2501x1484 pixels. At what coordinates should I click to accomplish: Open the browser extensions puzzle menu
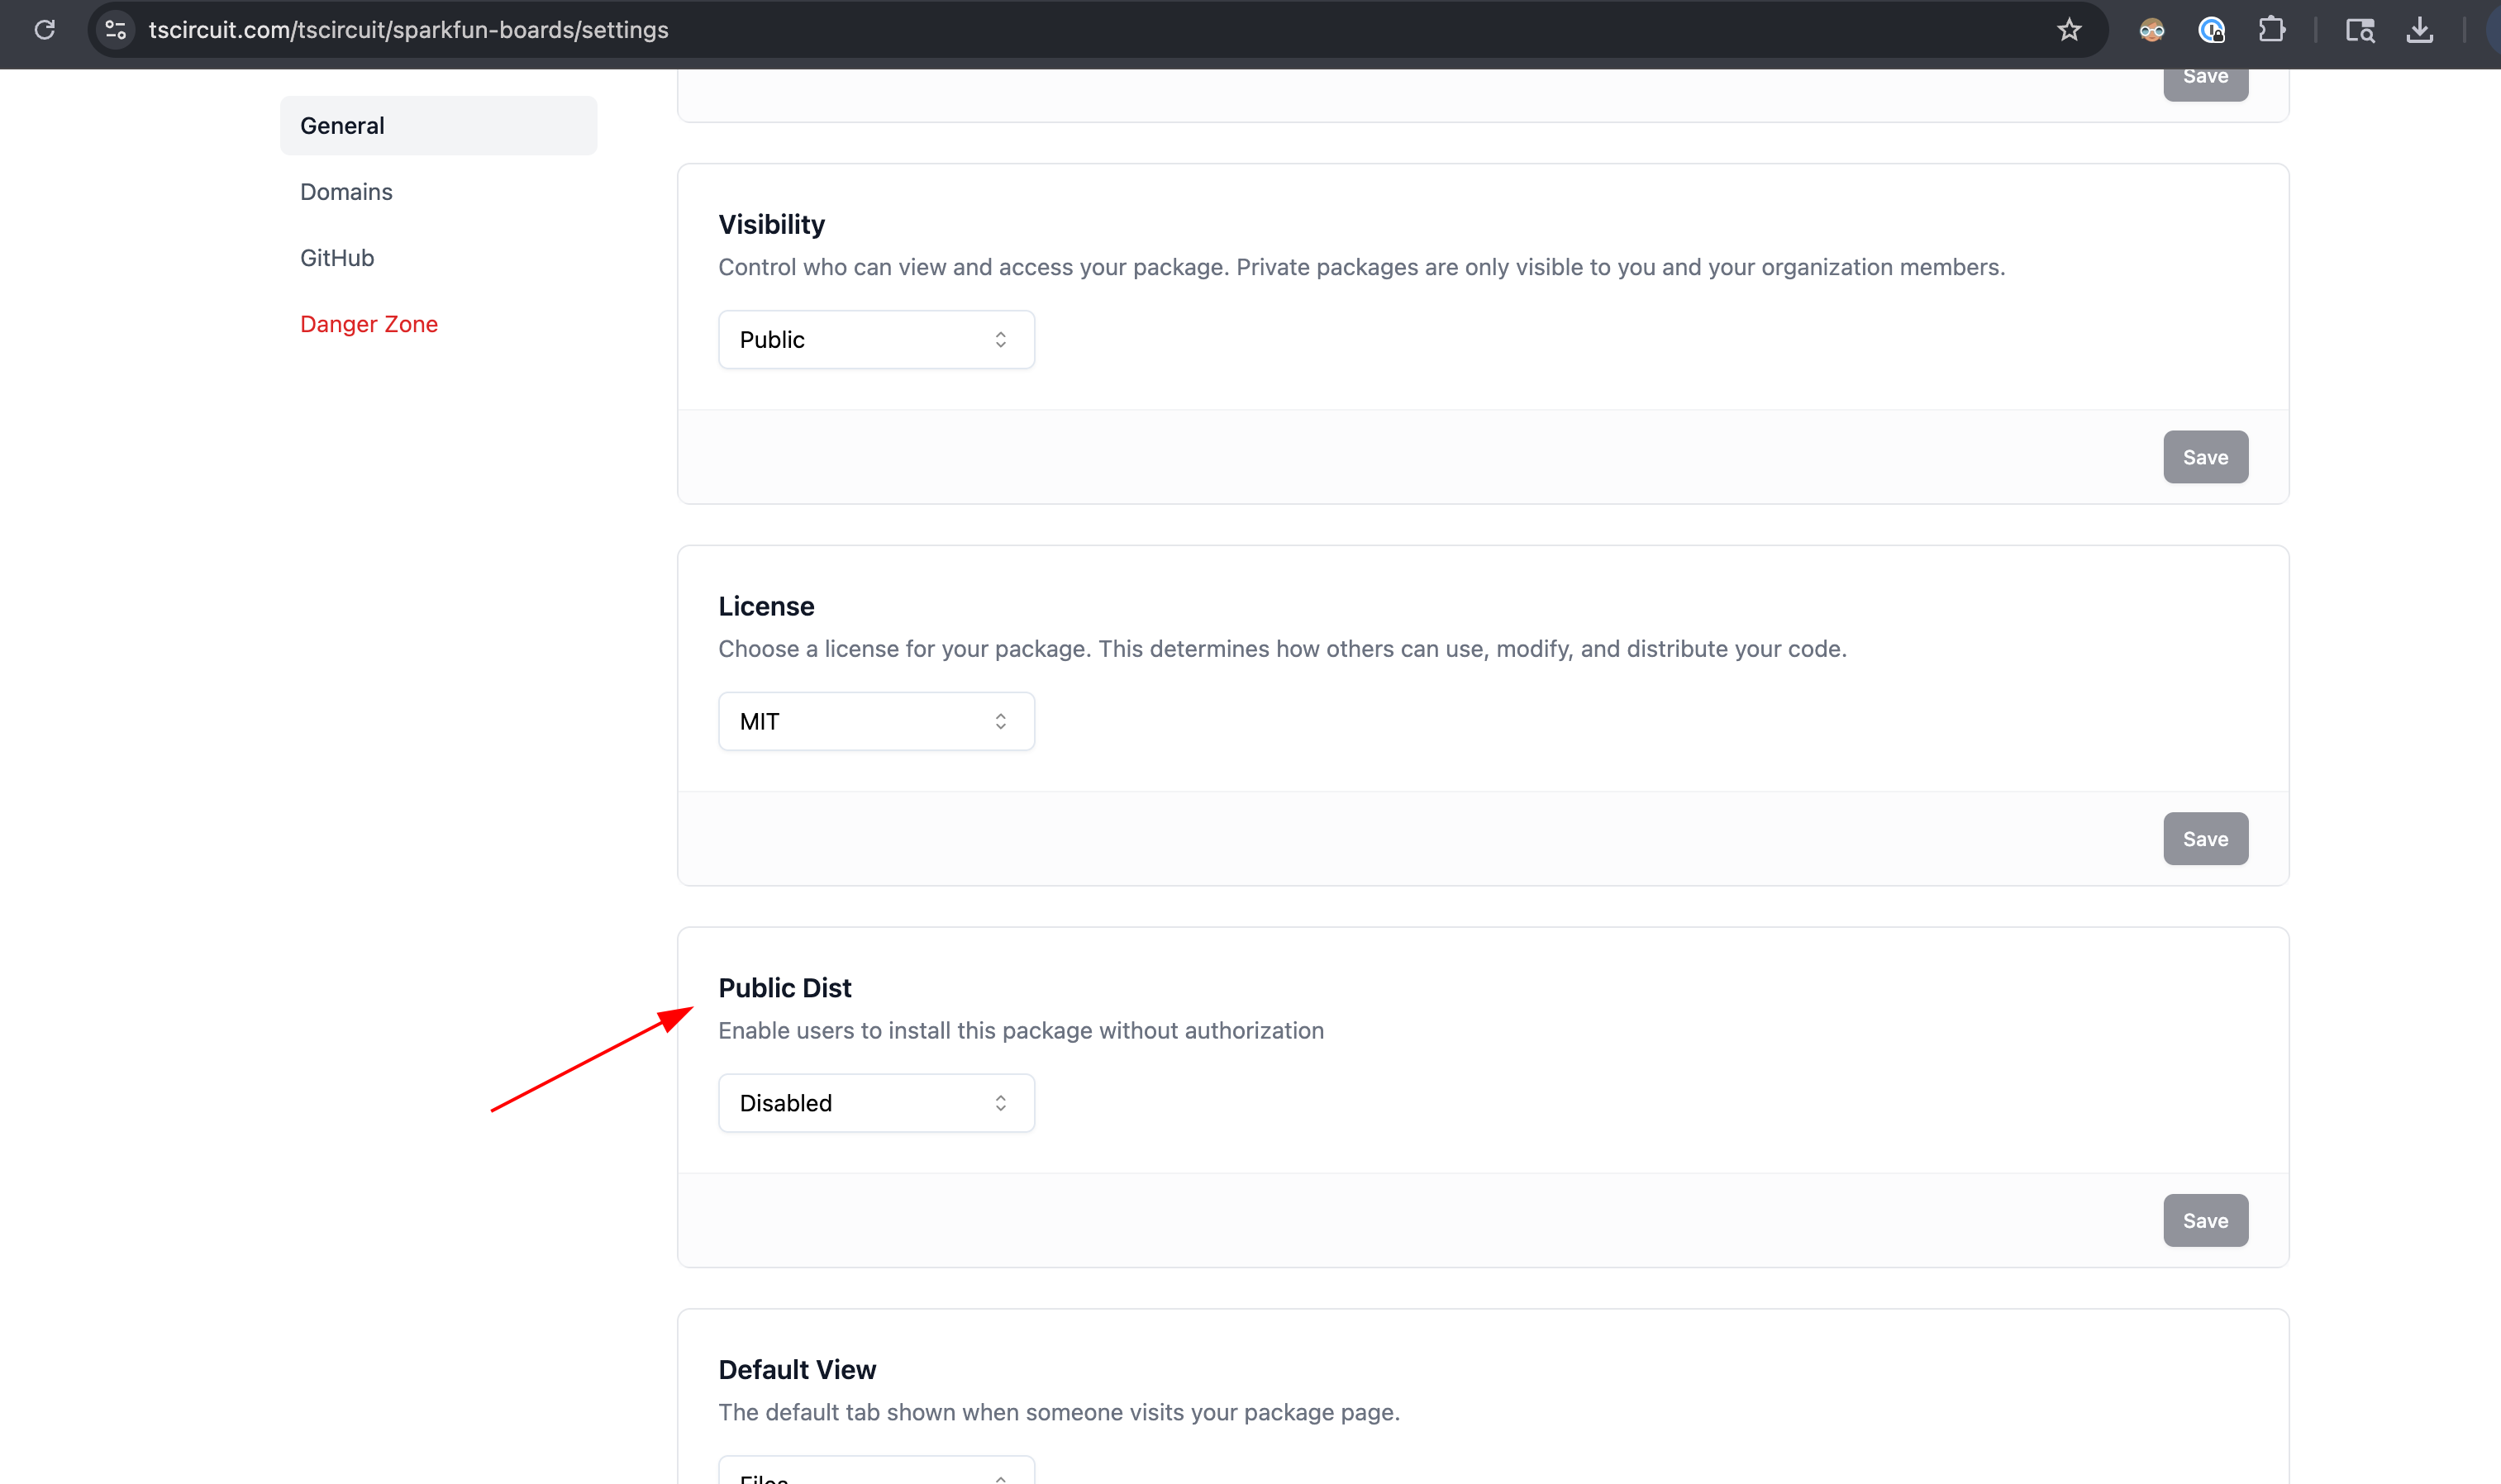(2272, 29)
